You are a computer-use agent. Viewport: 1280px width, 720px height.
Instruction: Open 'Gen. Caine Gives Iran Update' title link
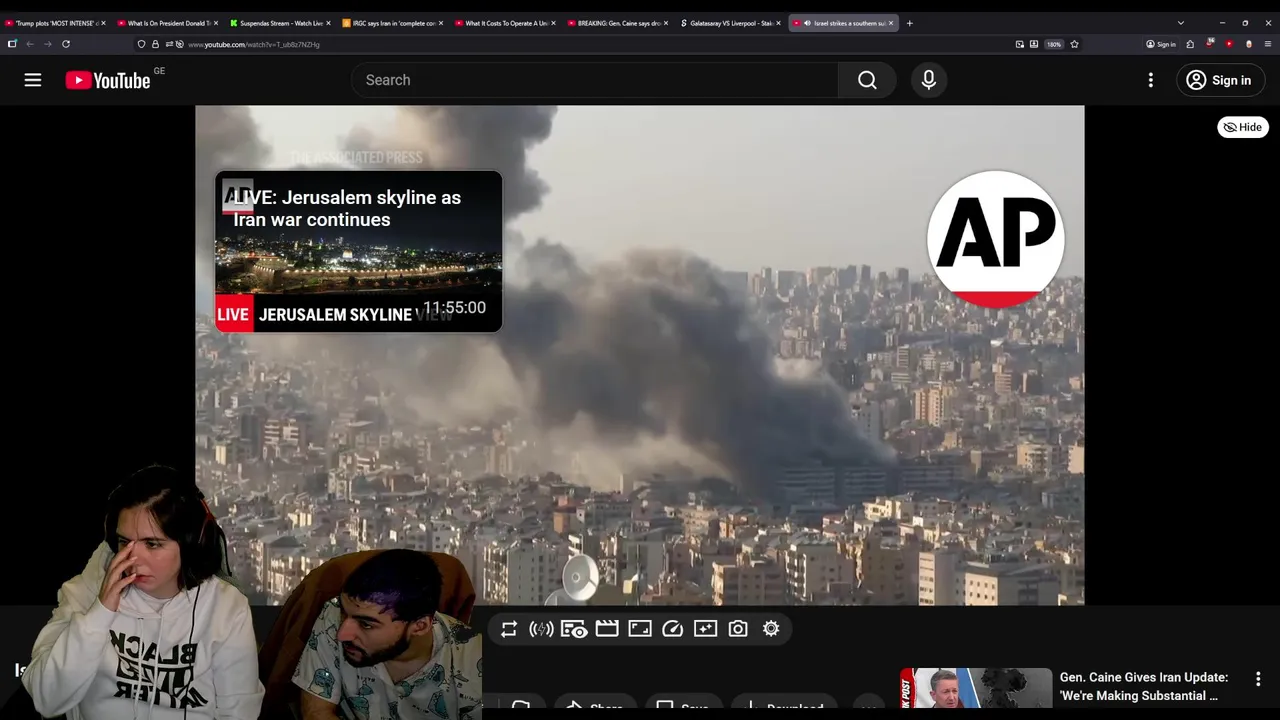point(1144,686)
